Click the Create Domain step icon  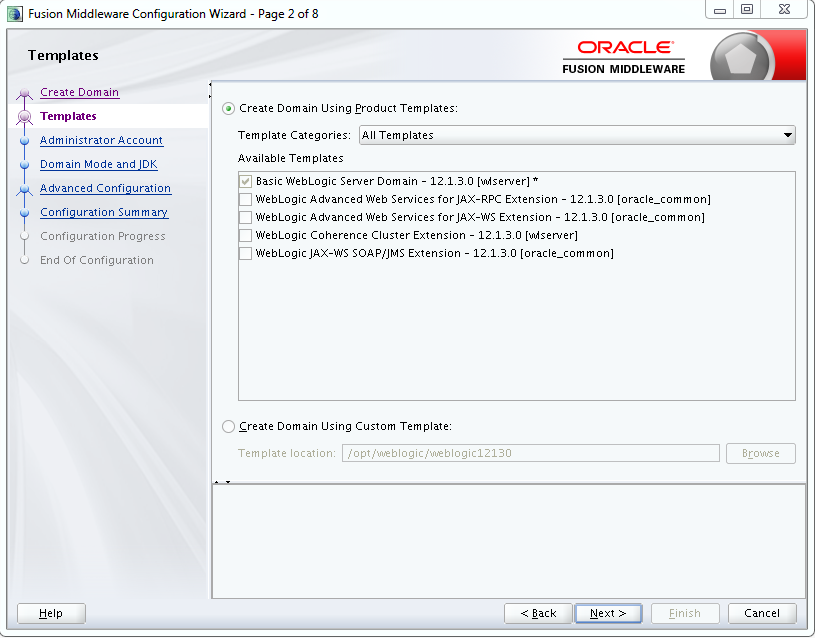tap(25, 92)
